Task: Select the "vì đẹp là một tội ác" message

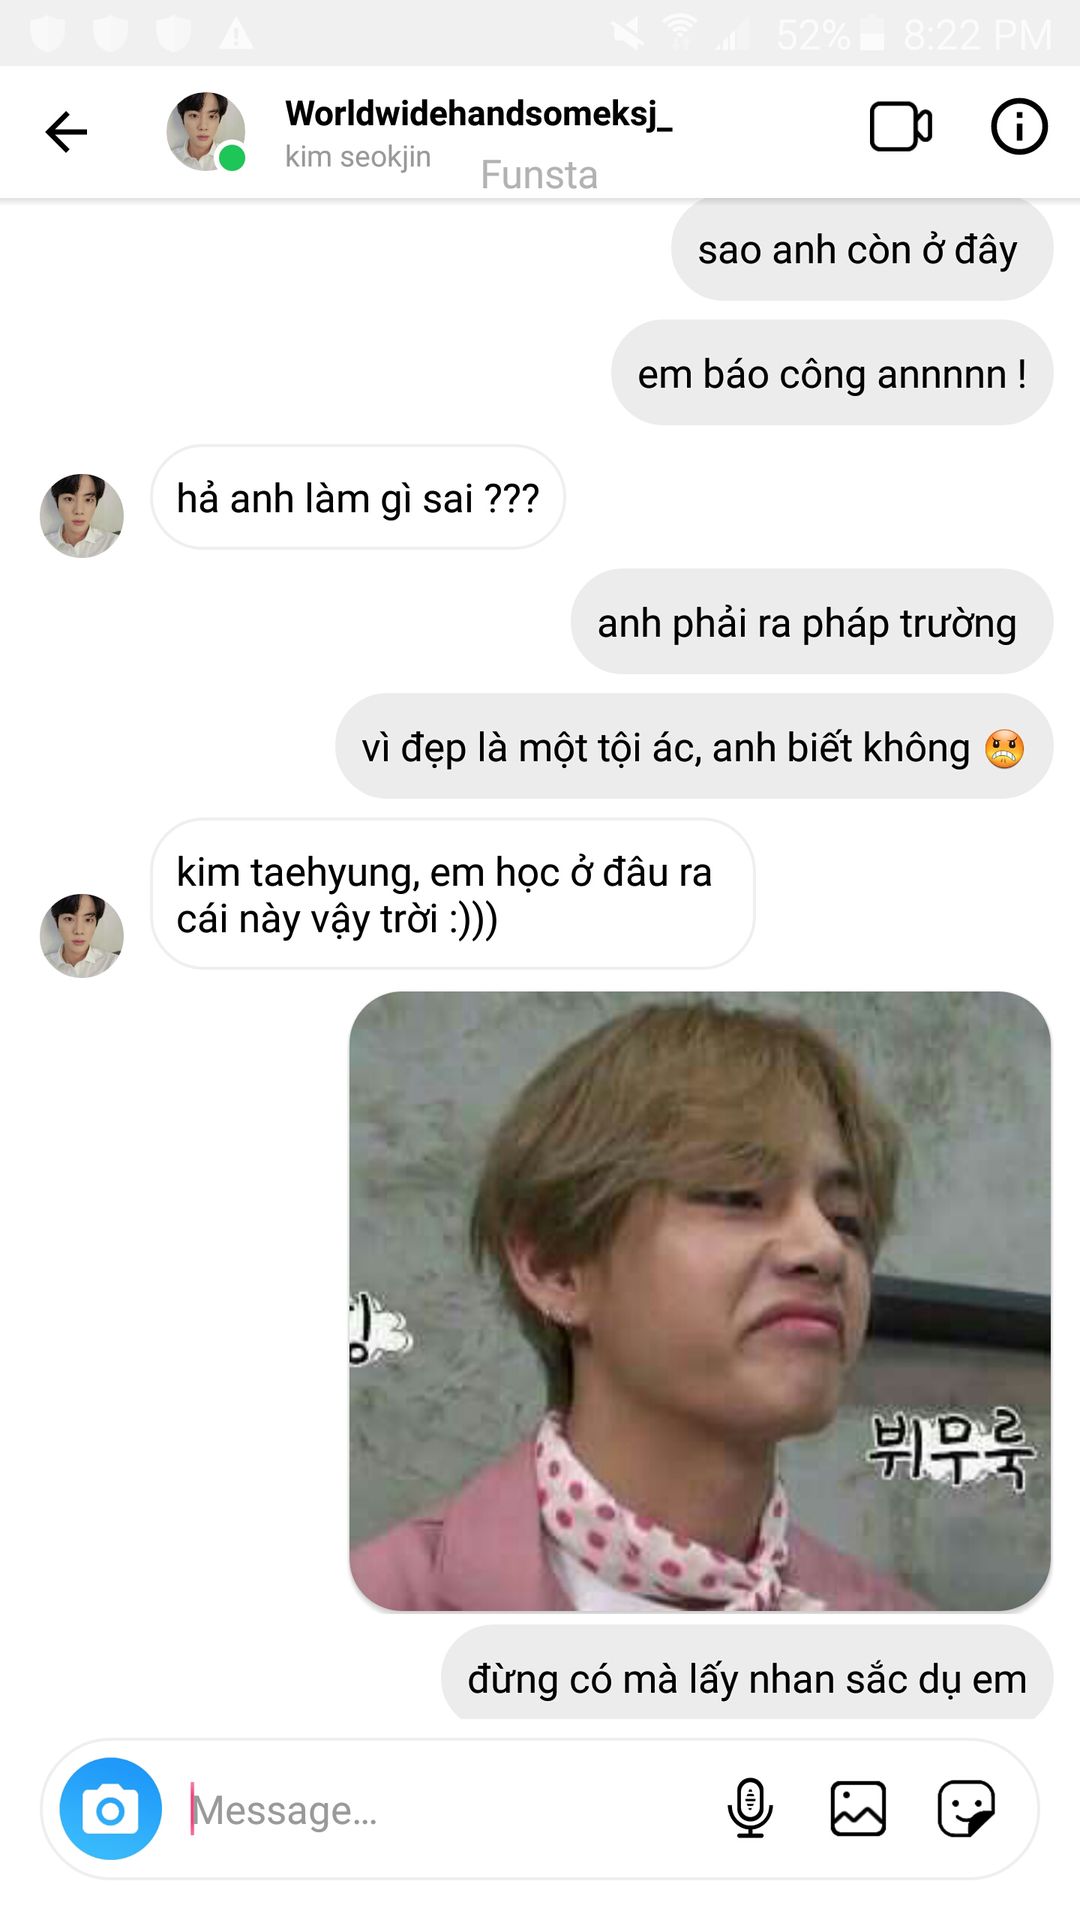Action: (694, 746)
